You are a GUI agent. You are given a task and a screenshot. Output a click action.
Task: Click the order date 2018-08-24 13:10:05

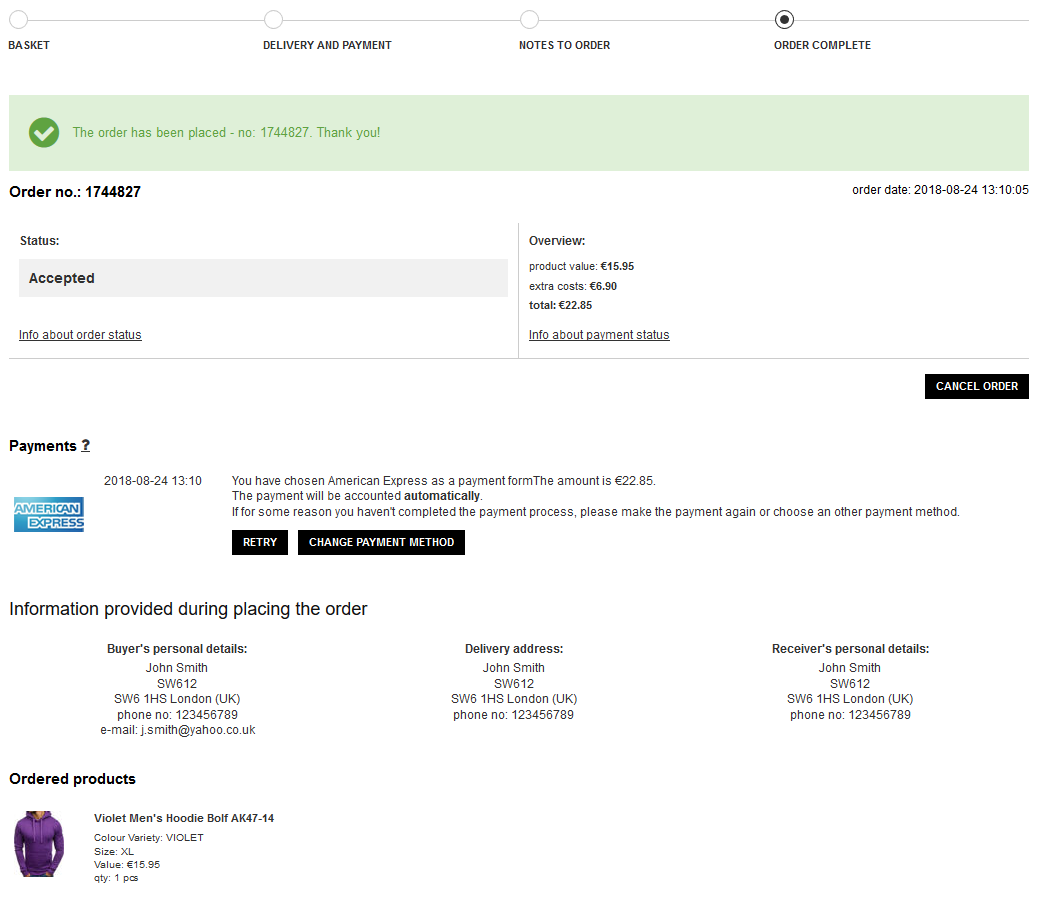940,190
